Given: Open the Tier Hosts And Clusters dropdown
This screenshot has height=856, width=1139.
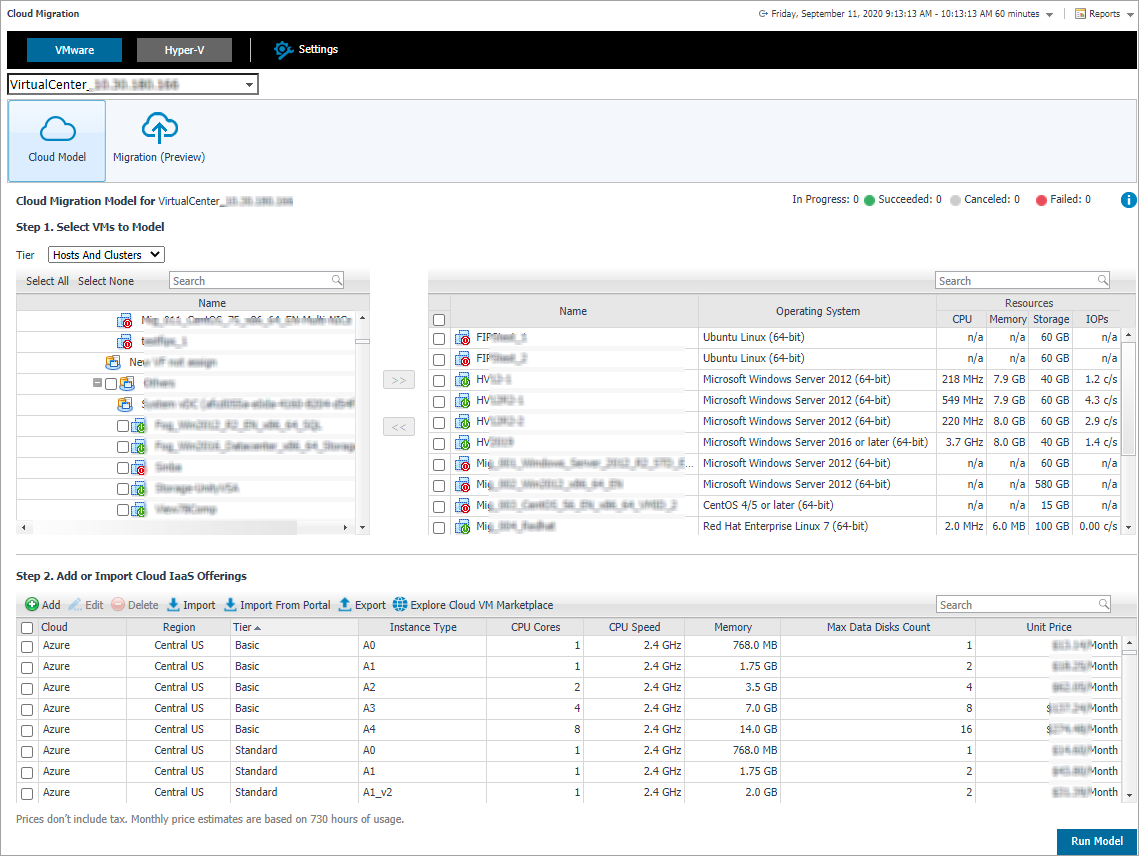Looking at the screenshot, I should tap(106, 255).
